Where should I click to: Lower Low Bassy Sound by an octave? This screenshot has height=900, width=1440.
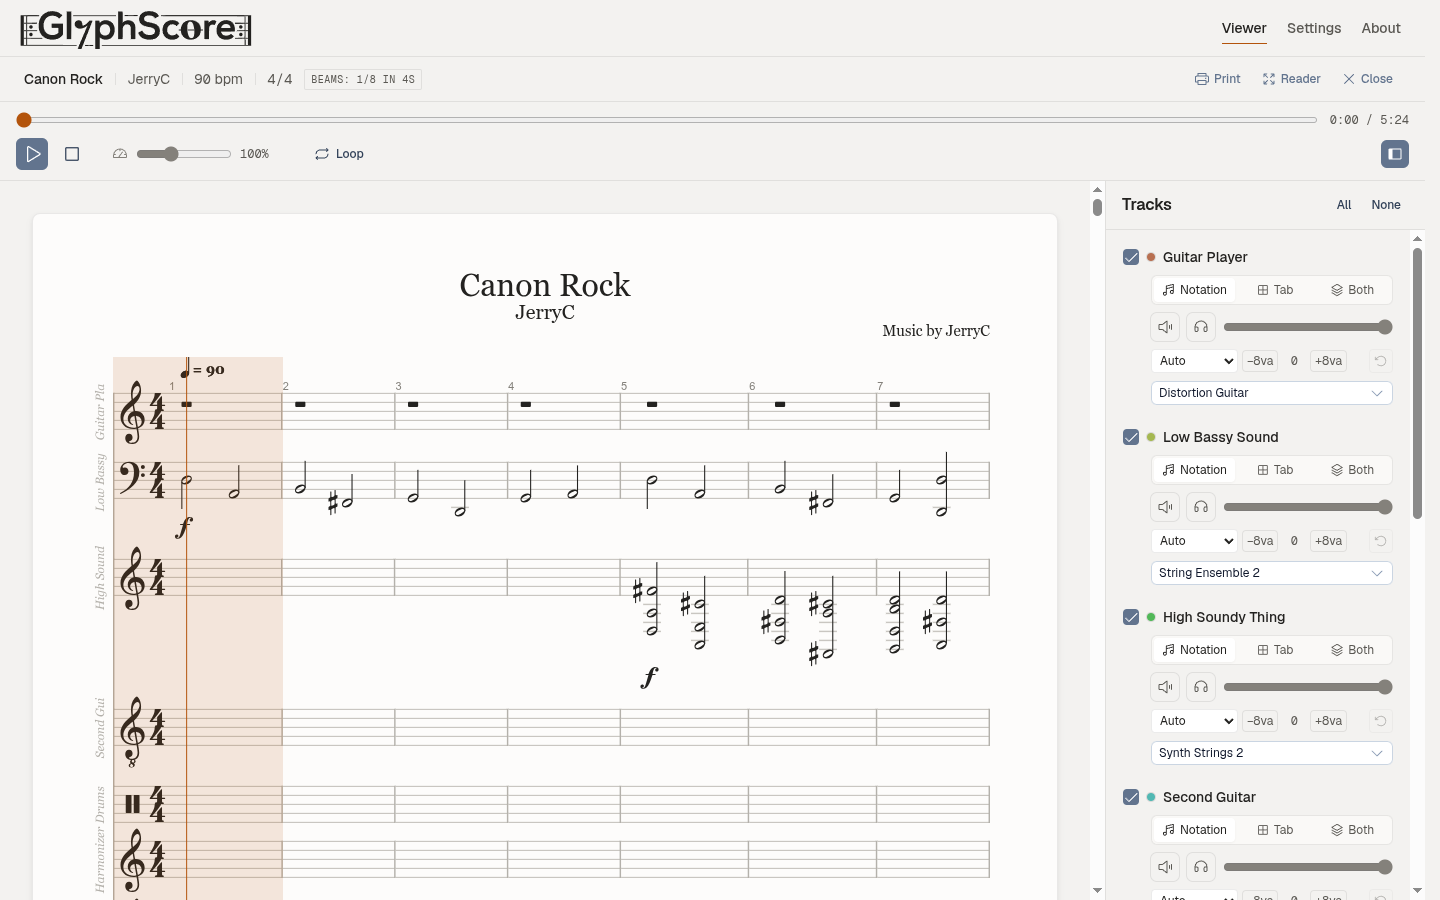(1260, 541)
